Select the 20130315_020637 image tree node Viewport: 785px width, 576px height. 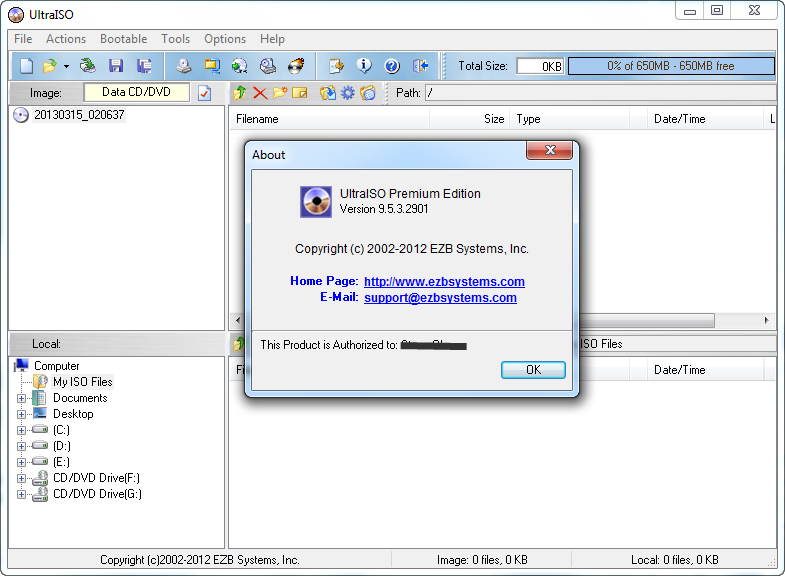point(79,115)
